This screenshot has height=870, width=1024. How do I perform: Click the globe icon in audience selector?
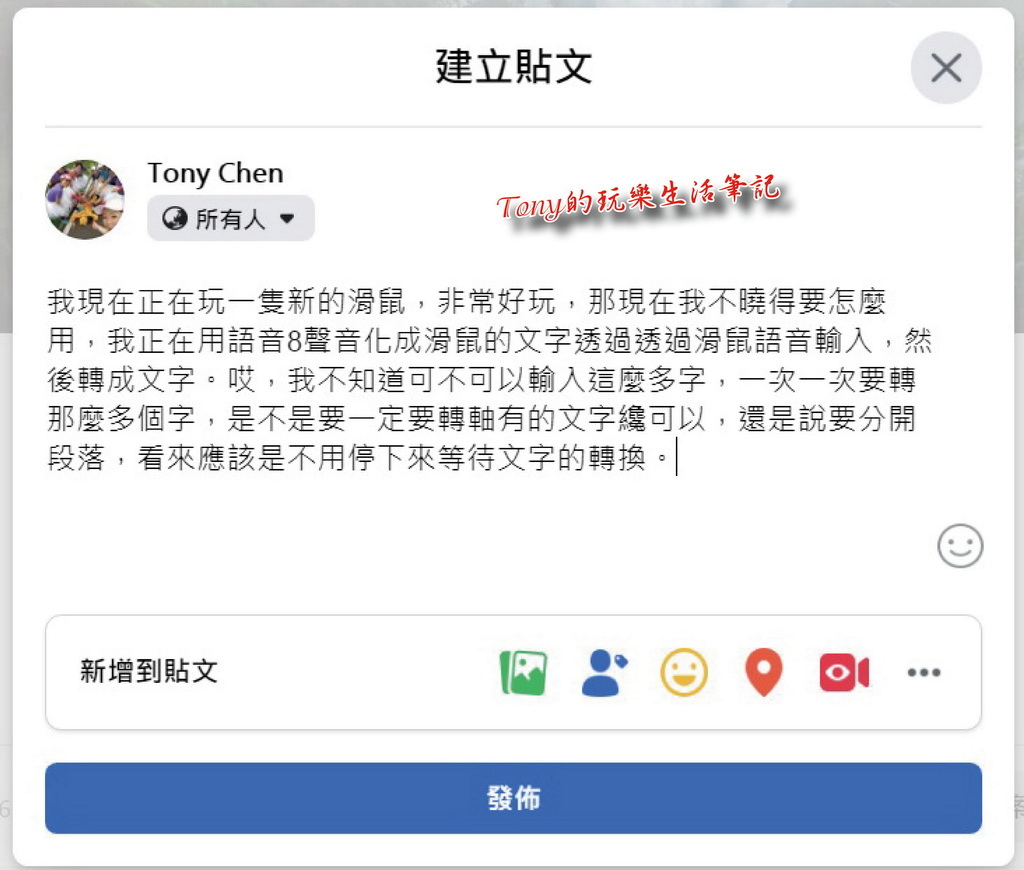pyautogui.click(x=174, y=218)
